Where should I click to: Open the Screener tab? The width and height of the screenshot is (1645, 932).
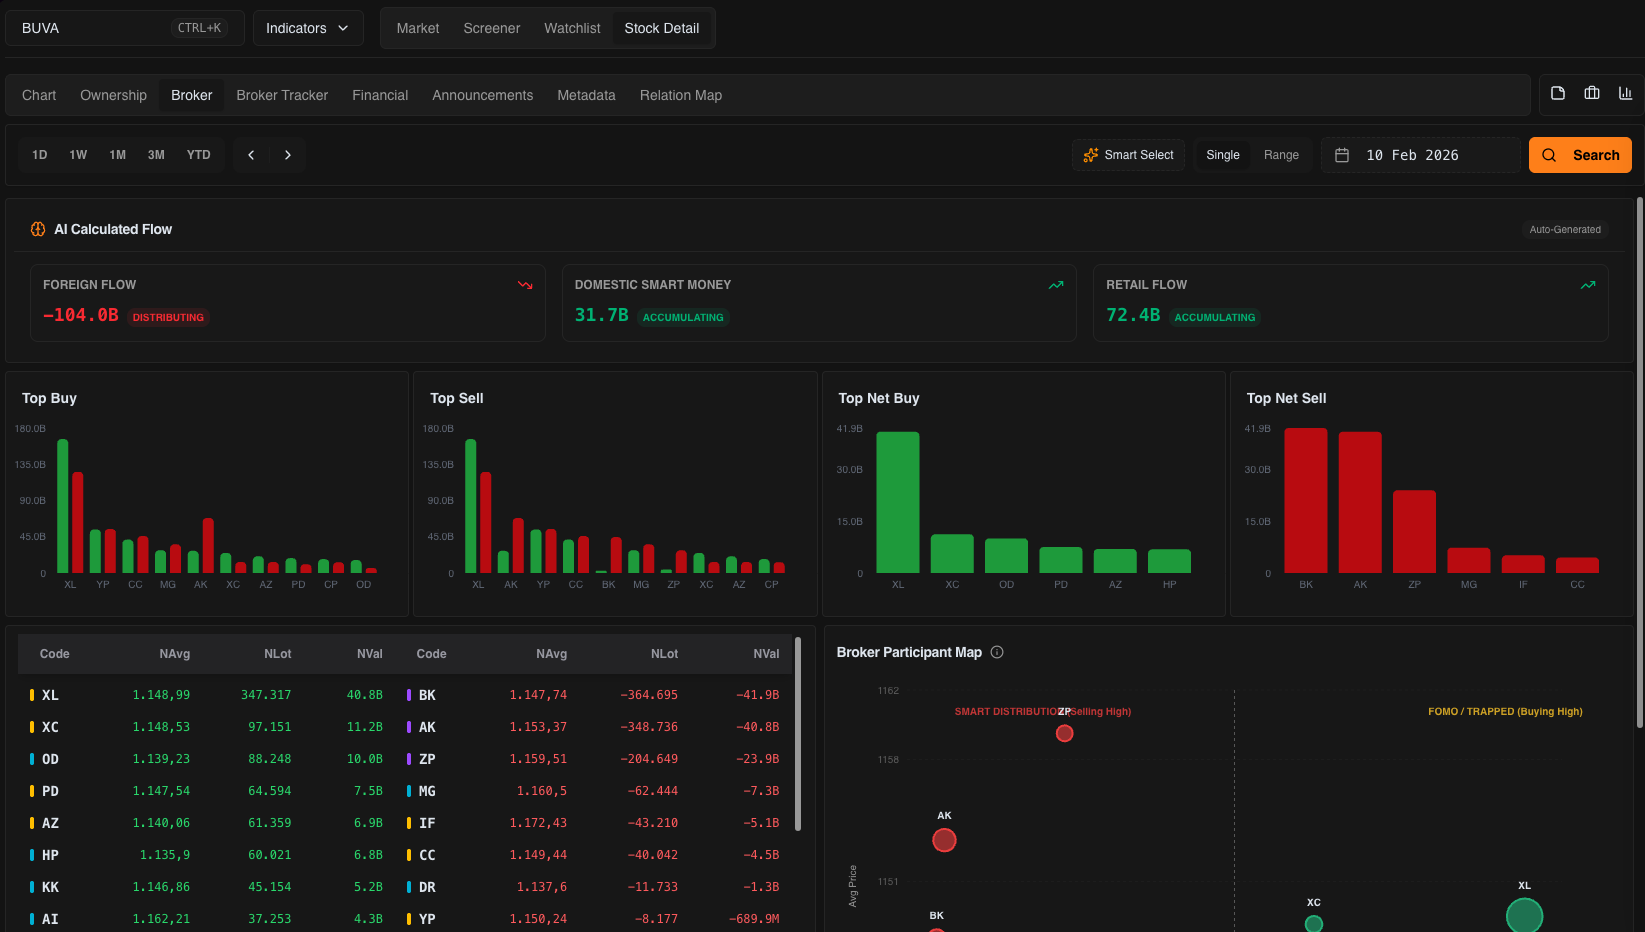point(491,28)
